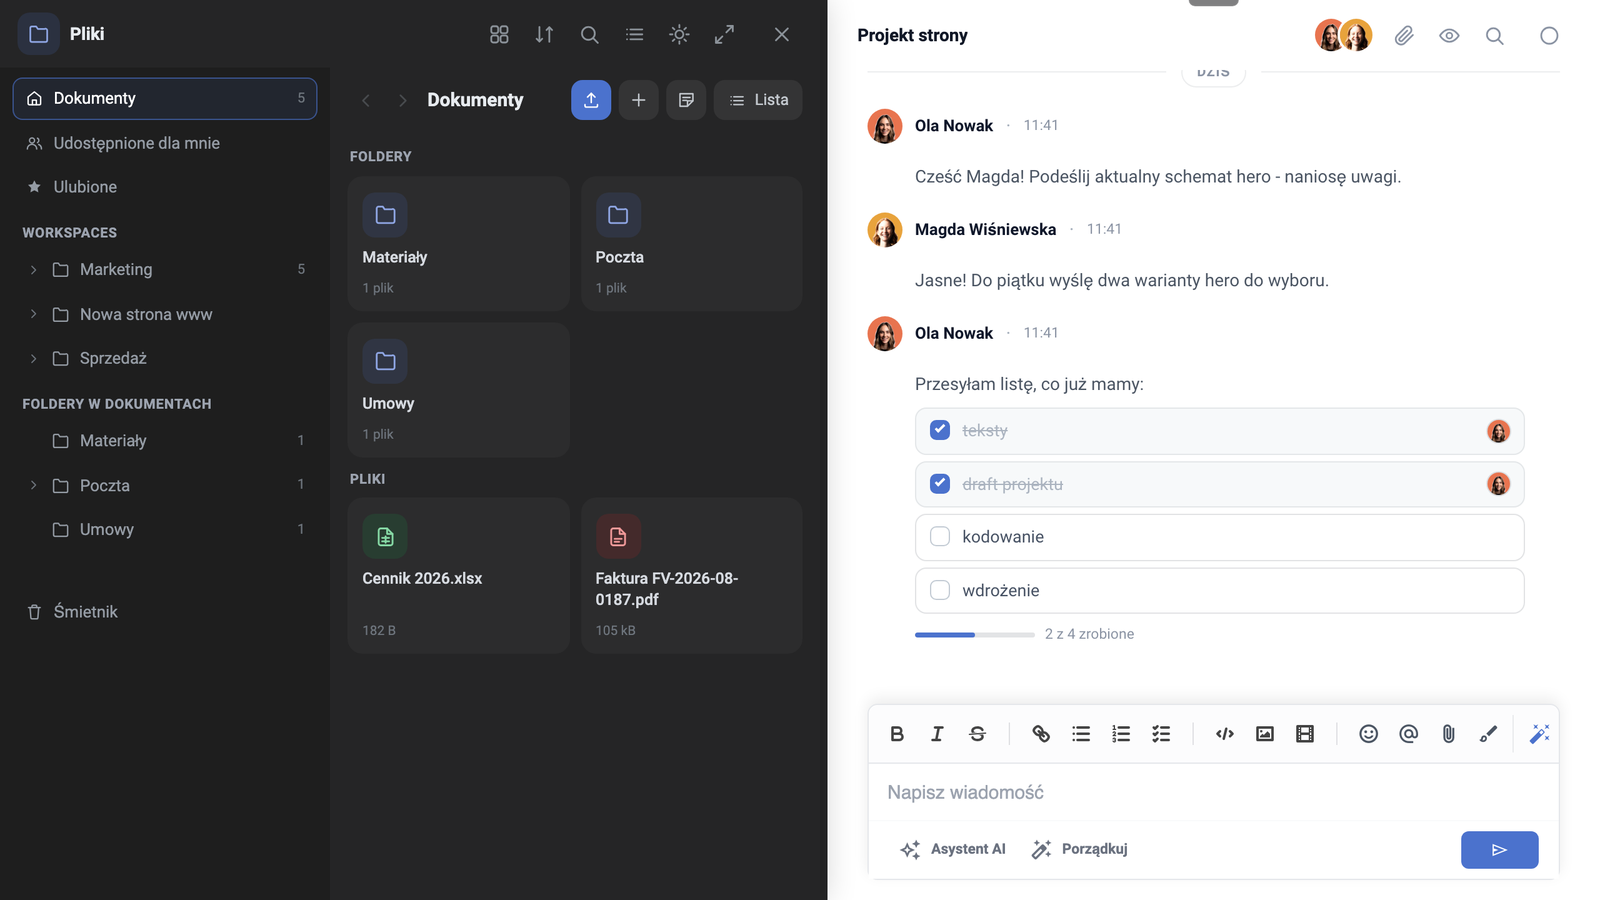The height and width of the screenshot is (900, 1600).
Task: Insert a checklist in the message
Action: click(1161, 734)
